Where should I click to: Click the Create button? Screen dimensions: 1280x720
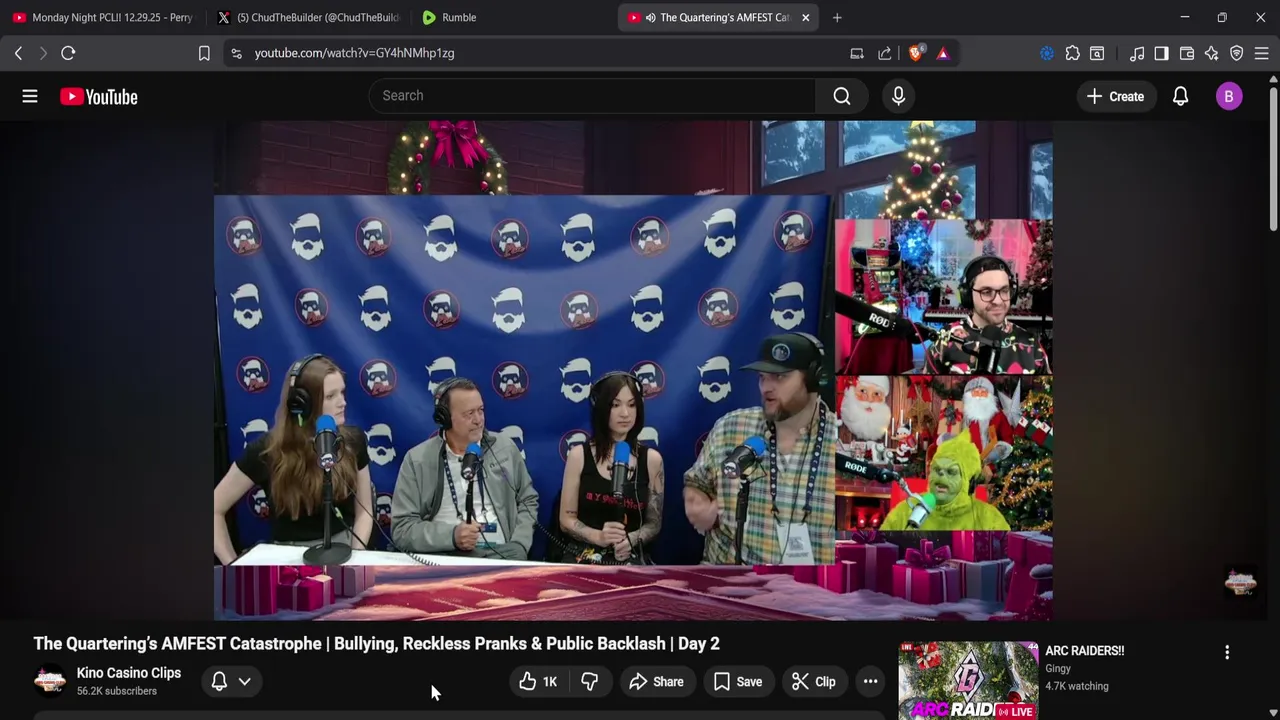tap(1115, 96)
